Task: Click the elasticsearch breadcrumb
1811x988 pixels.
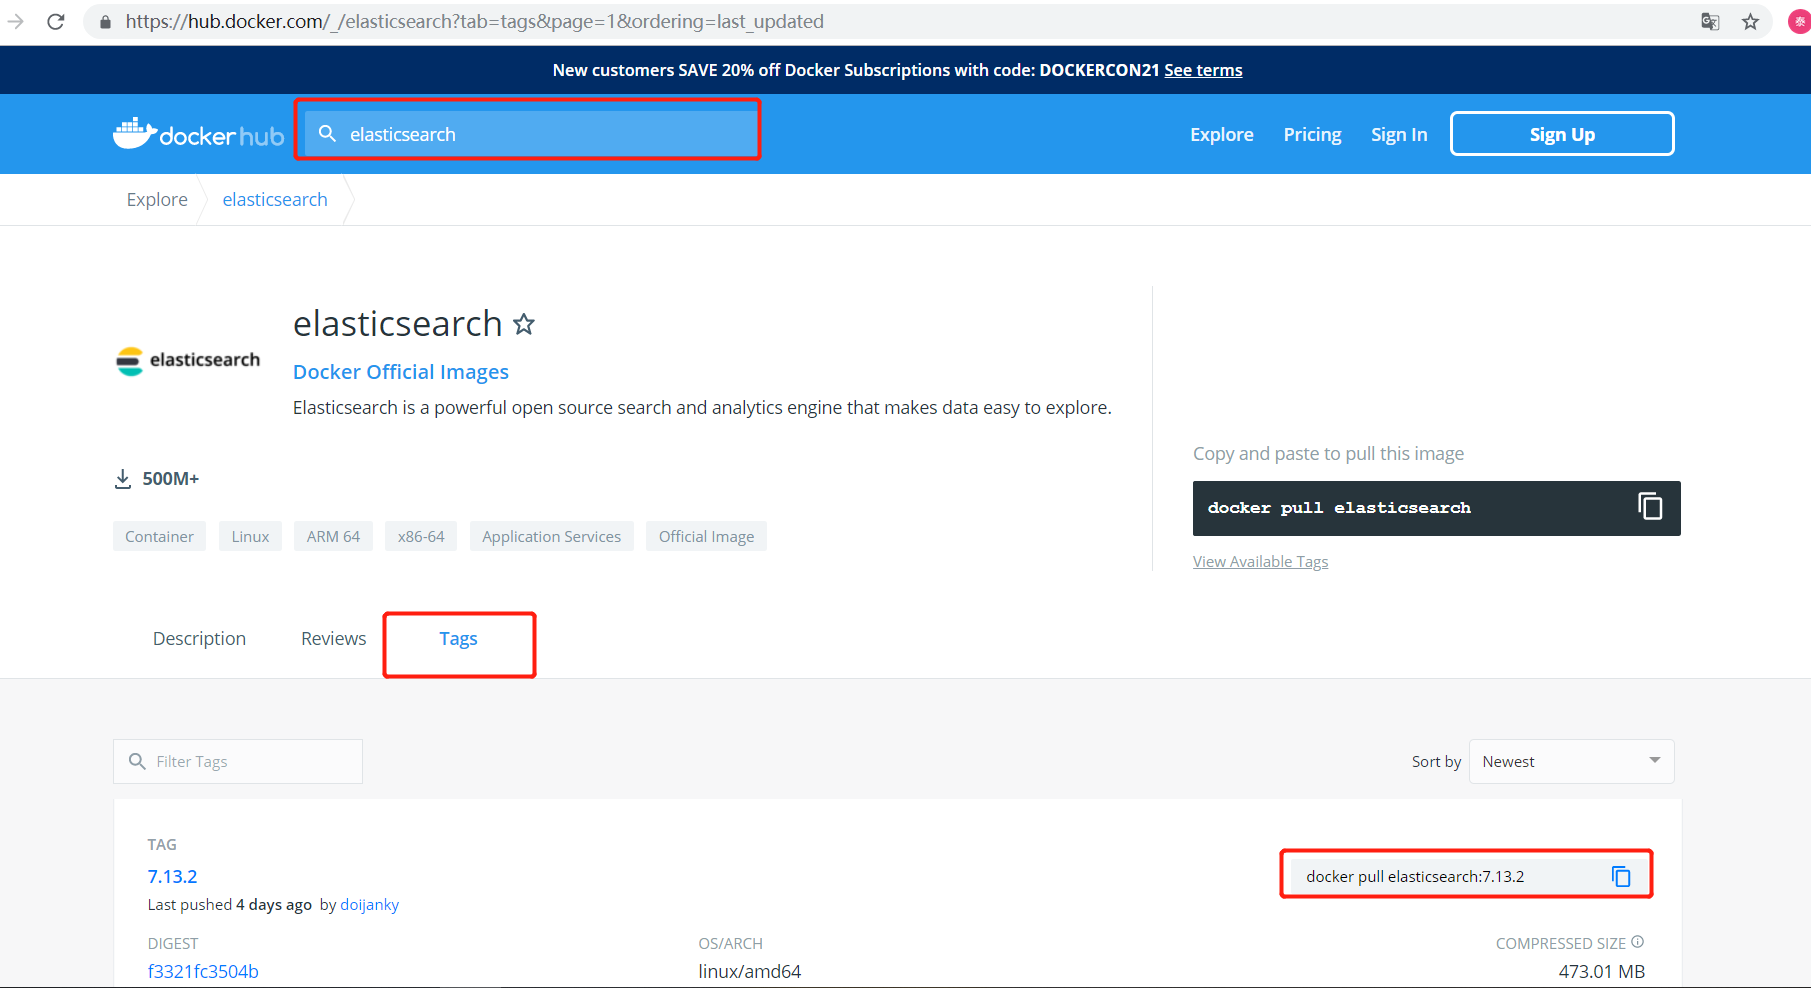Action: pos(275,200)
